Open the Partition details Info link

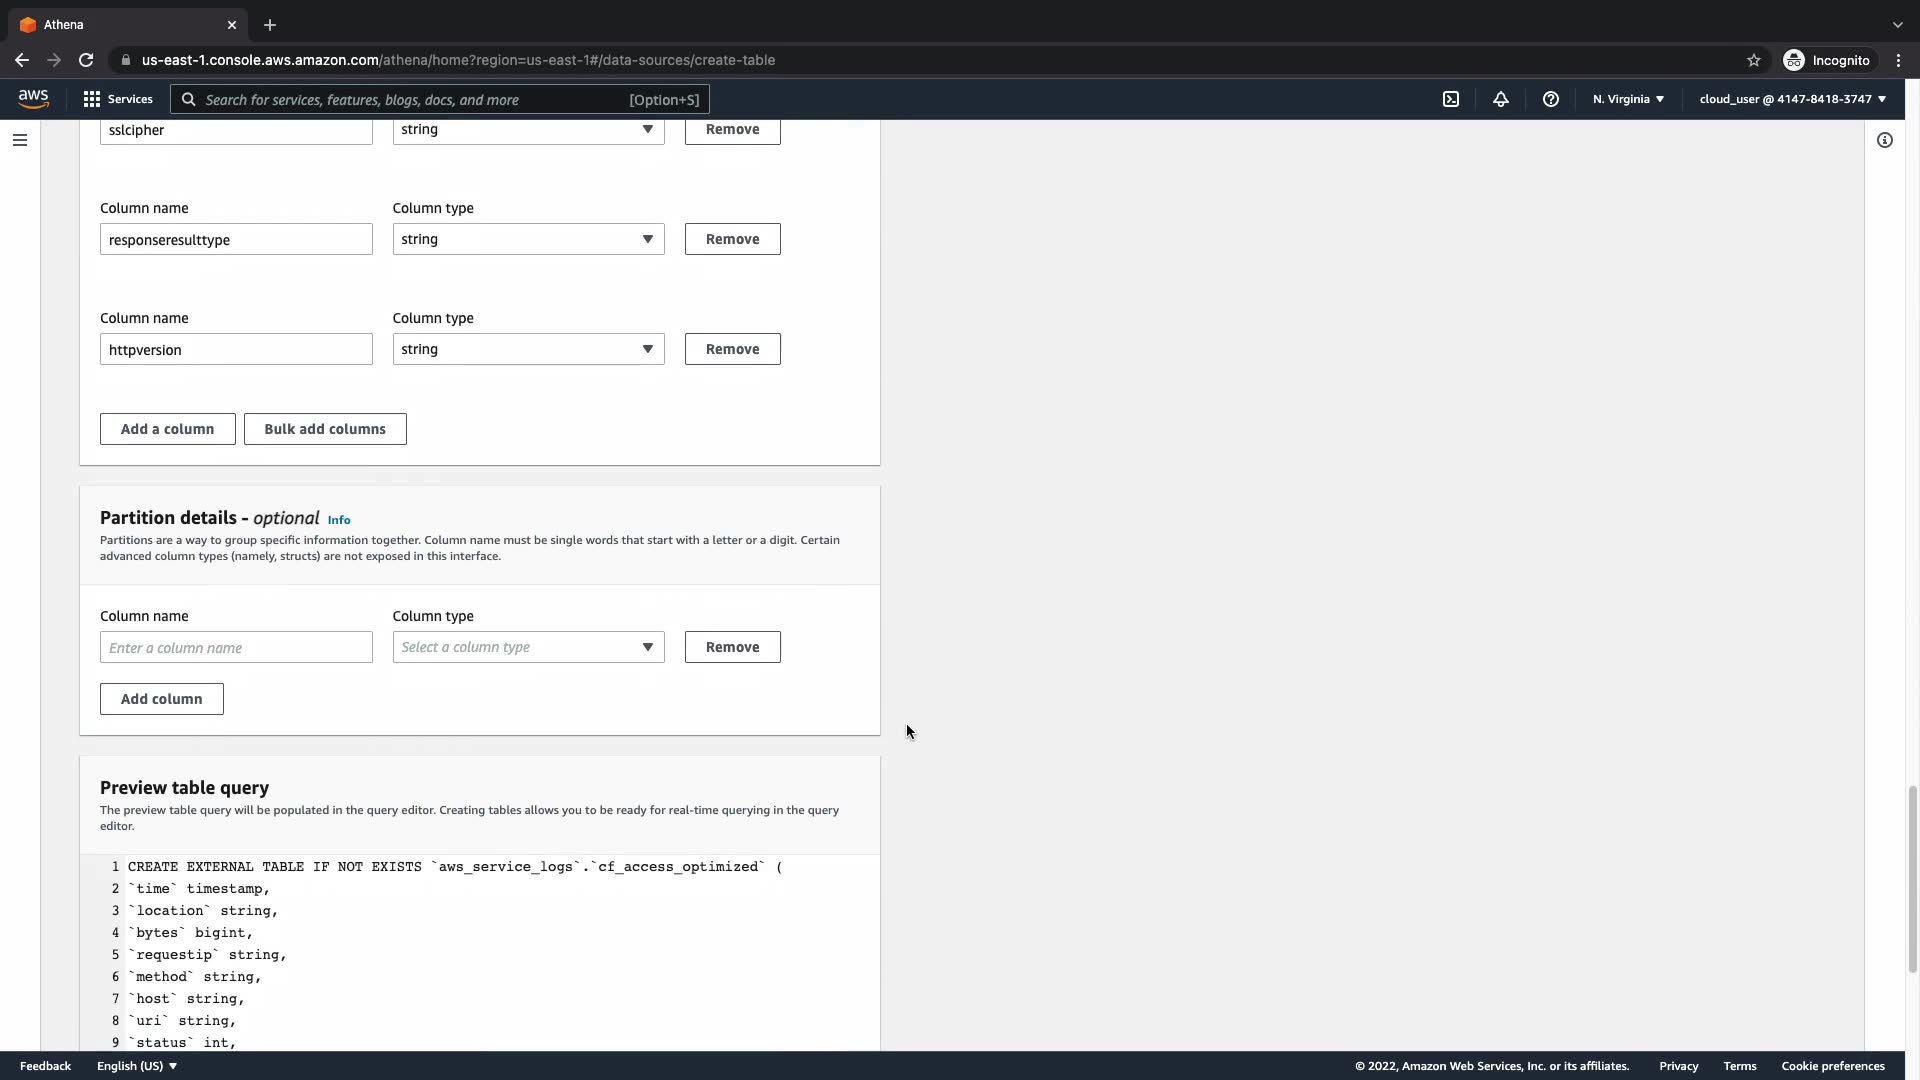[339, 520]
